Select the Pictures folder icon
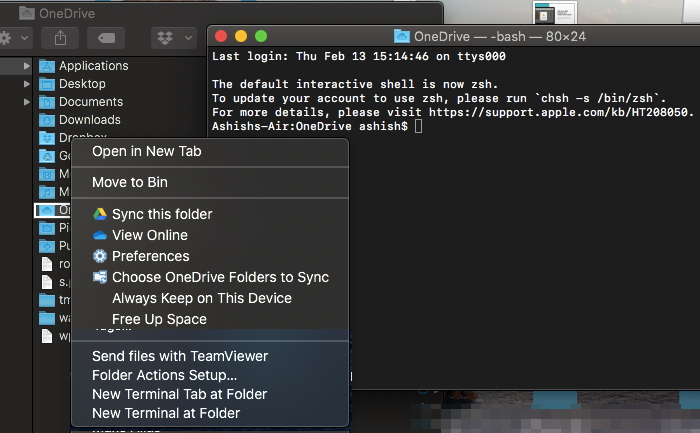Image resolution: width=700 pixels, height=433 pixels. click(47, 228)
